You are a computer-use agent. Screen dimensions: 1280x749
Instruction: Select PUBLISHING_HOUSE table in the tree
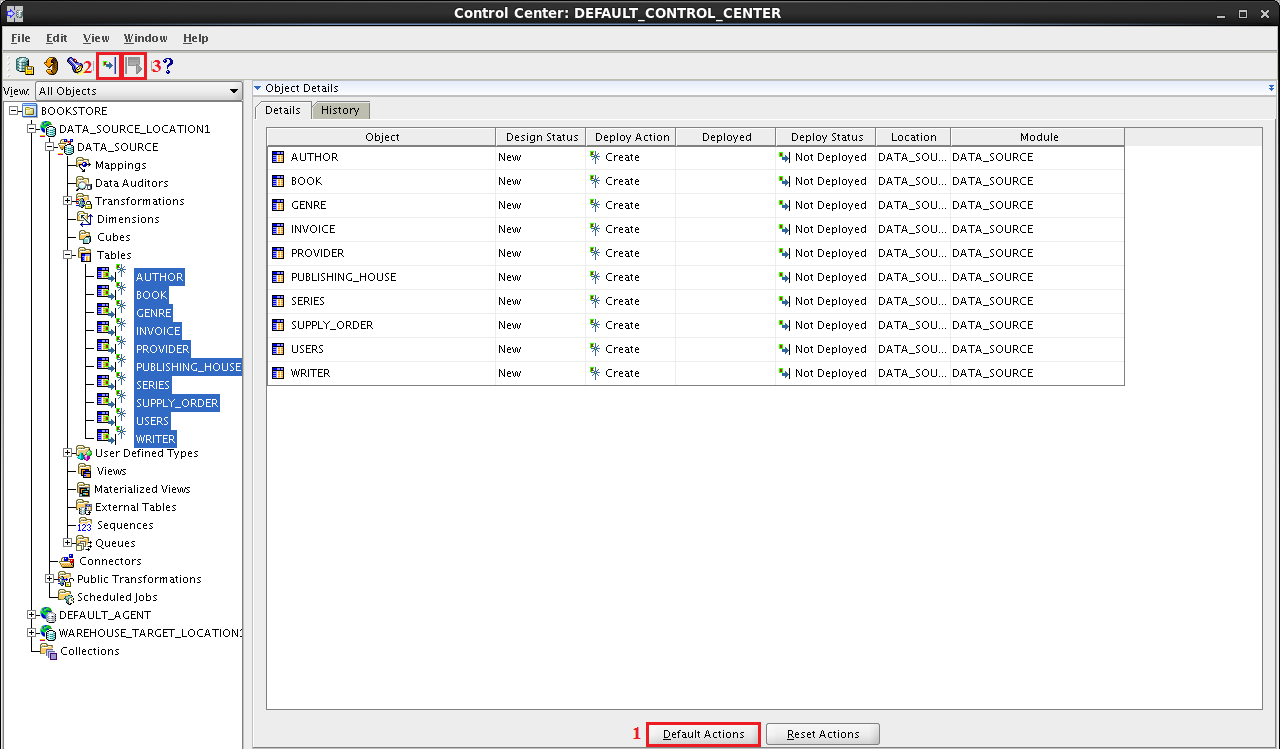click(x=189, y=367)
